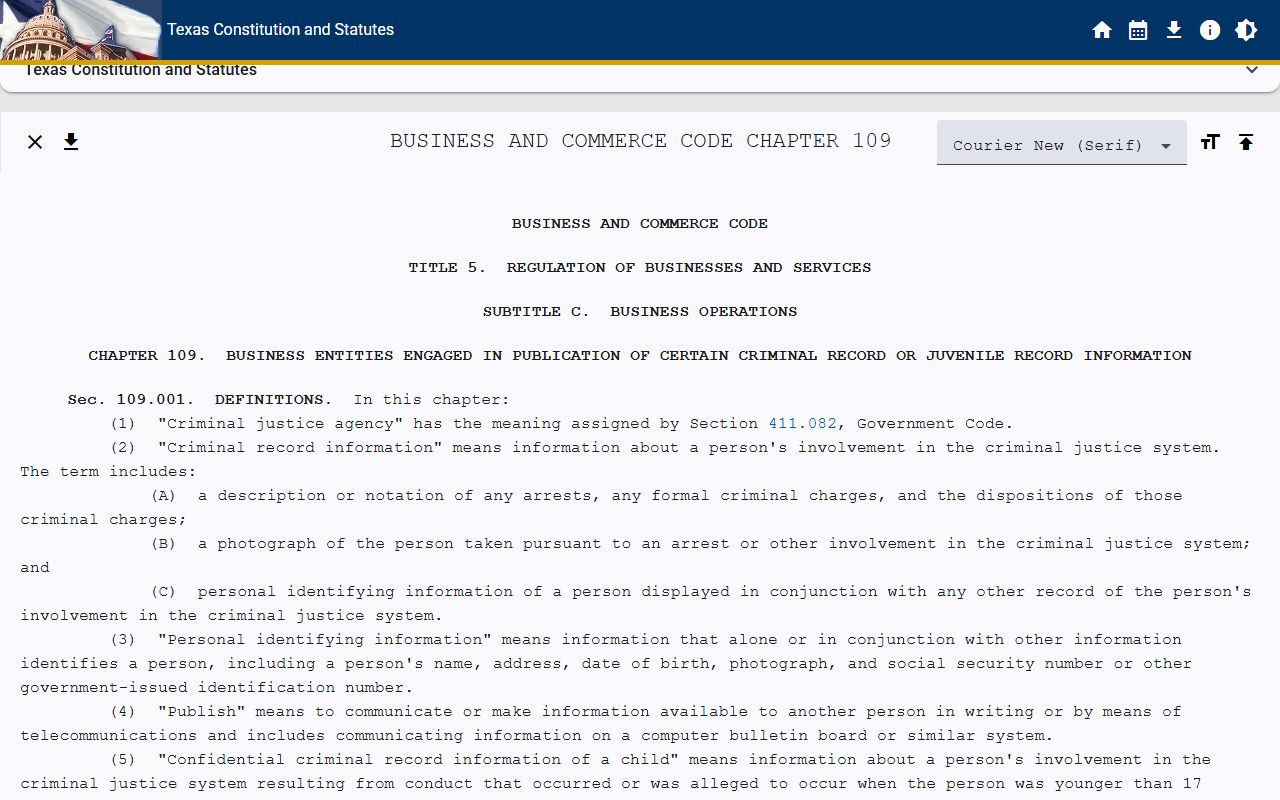Click the Sec. 109.001 Definitions heading
This screenshot has width=1280, height=800.
[x=196, y=400]
